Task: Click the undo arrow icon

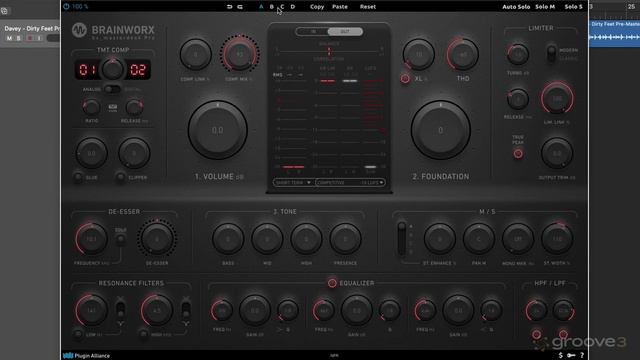Action: pos(229,7)
